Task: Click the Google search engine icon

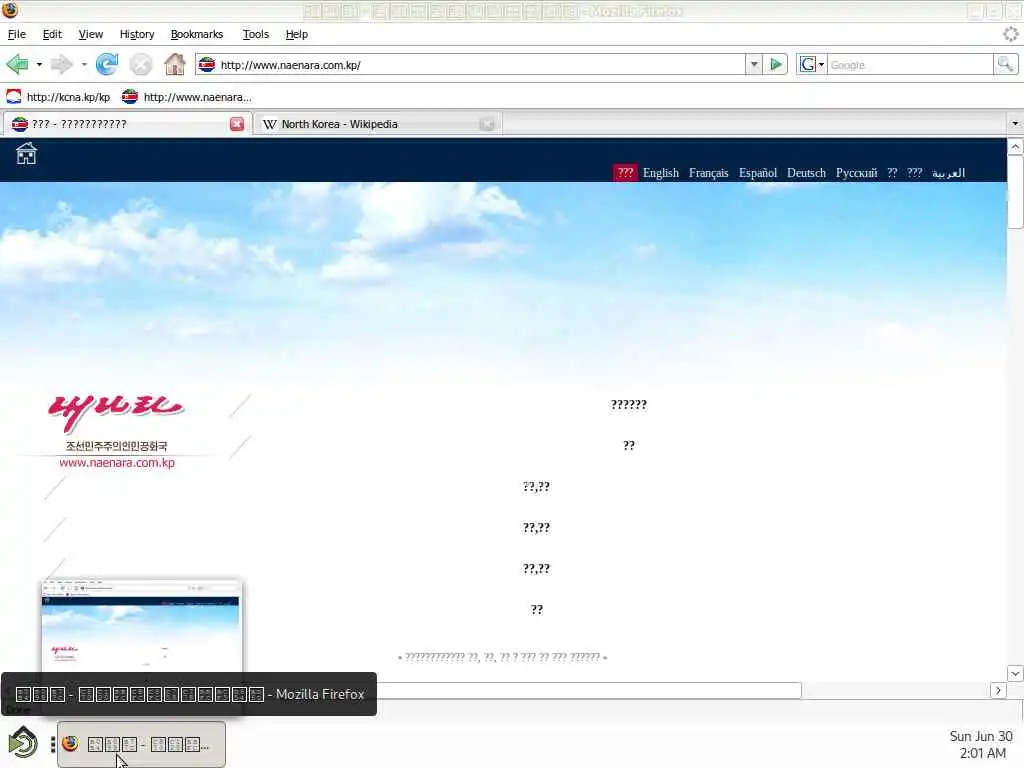Action: point(808,64)
